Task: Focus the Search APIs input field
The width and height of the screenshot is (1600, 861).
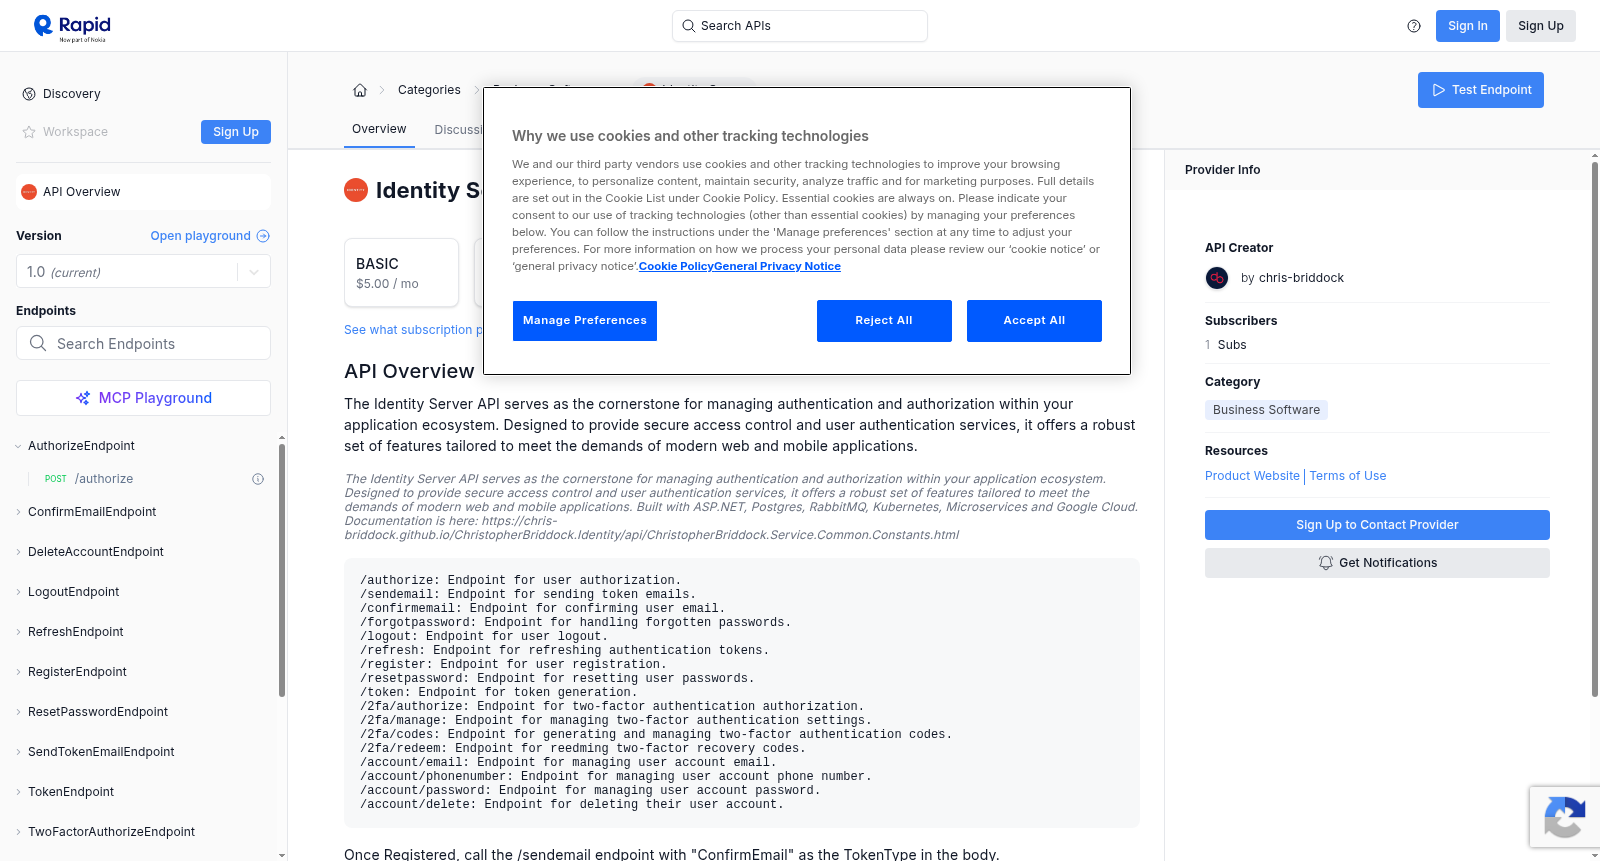Action: coord(800,26)
